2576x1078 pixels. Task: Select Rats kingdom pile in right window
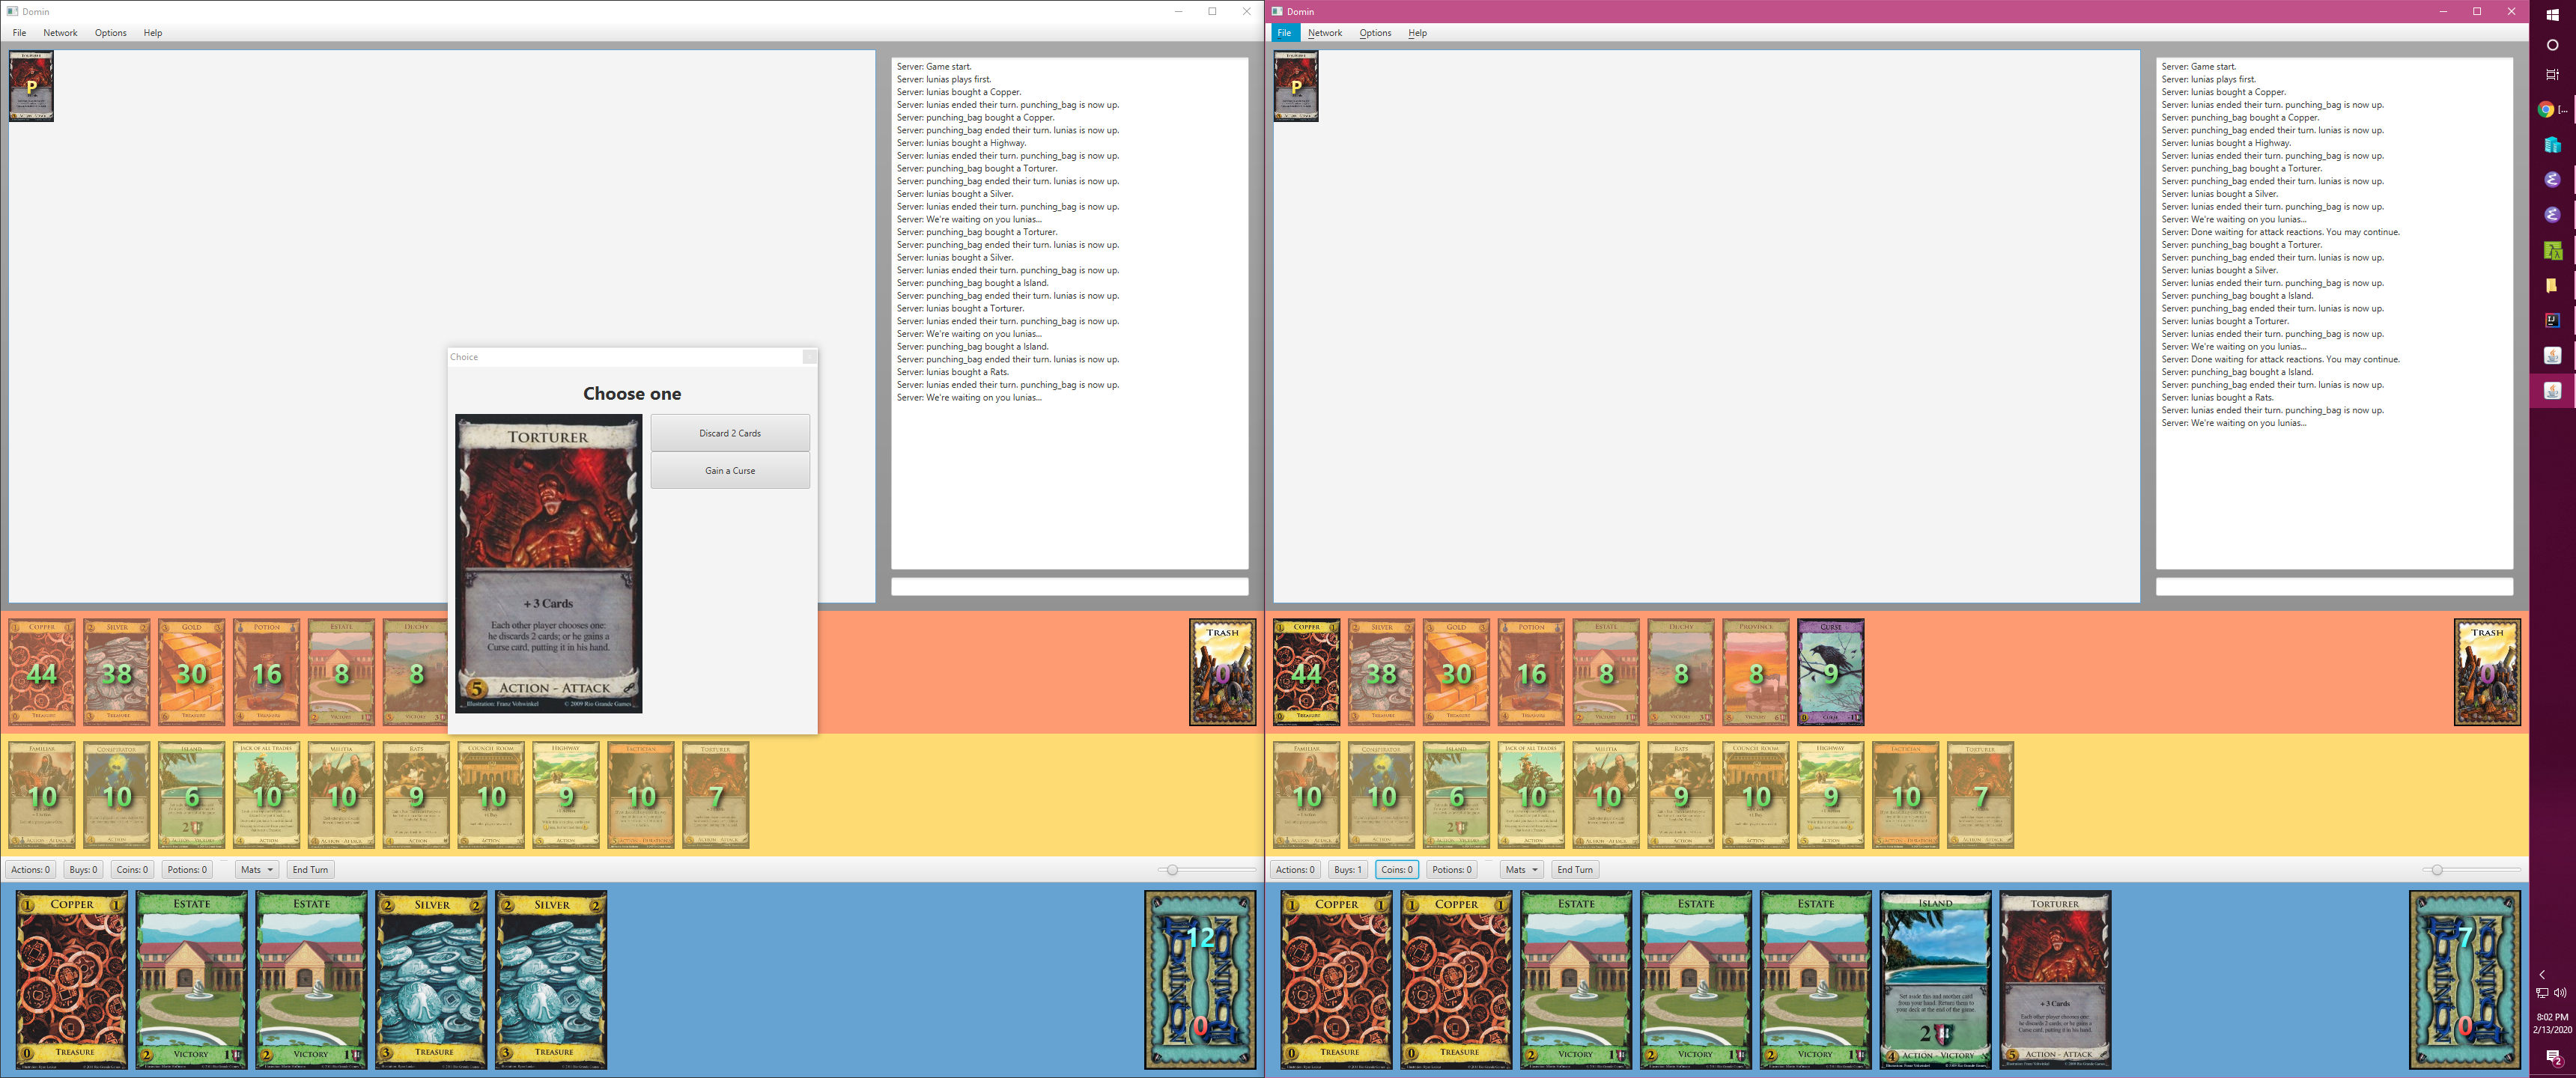click(x=1681, y=795)
